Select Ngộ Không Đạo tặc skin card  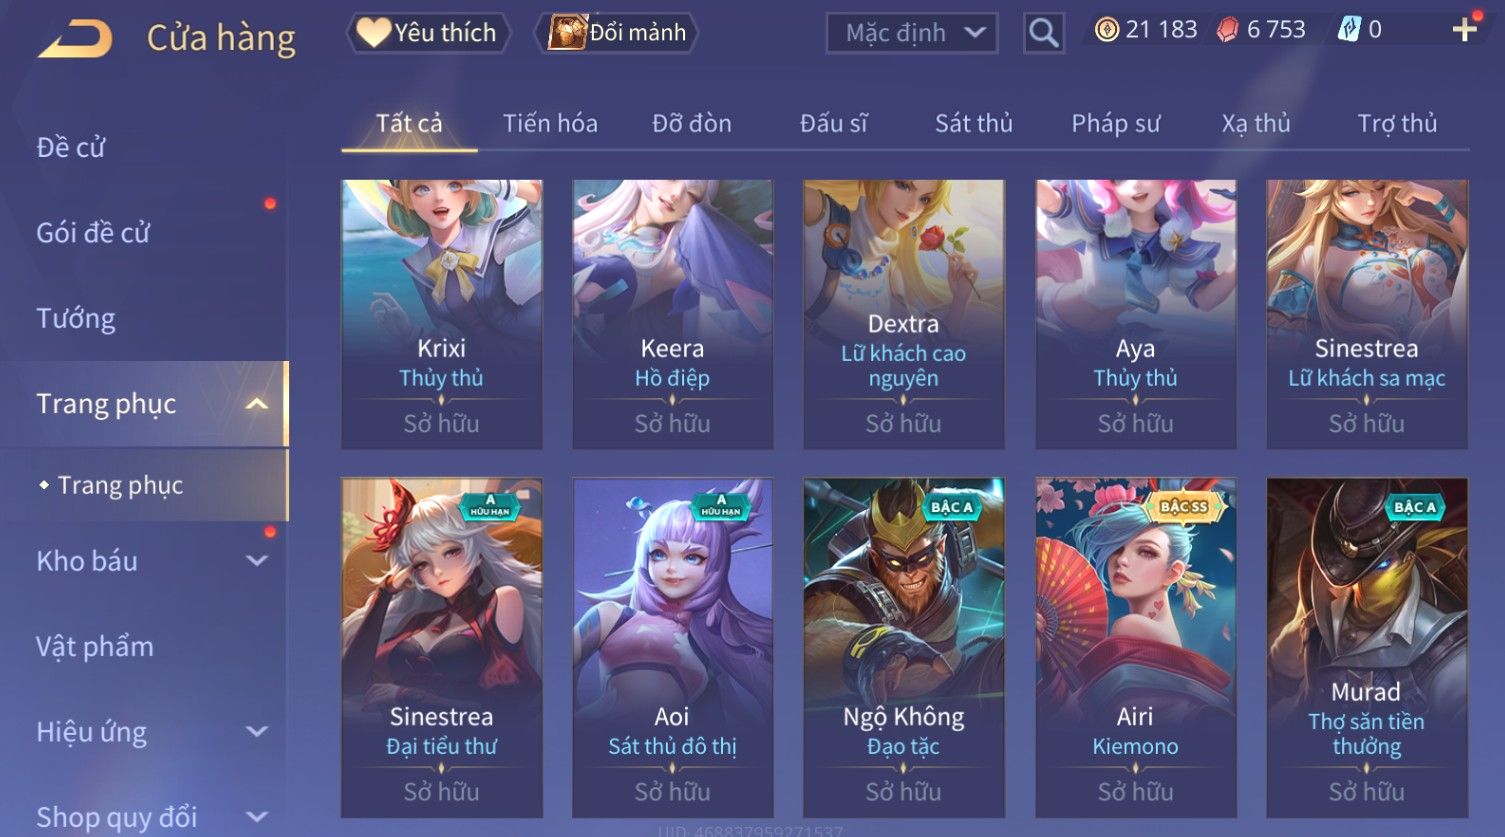pyautogui.click(x=903, y=648)
